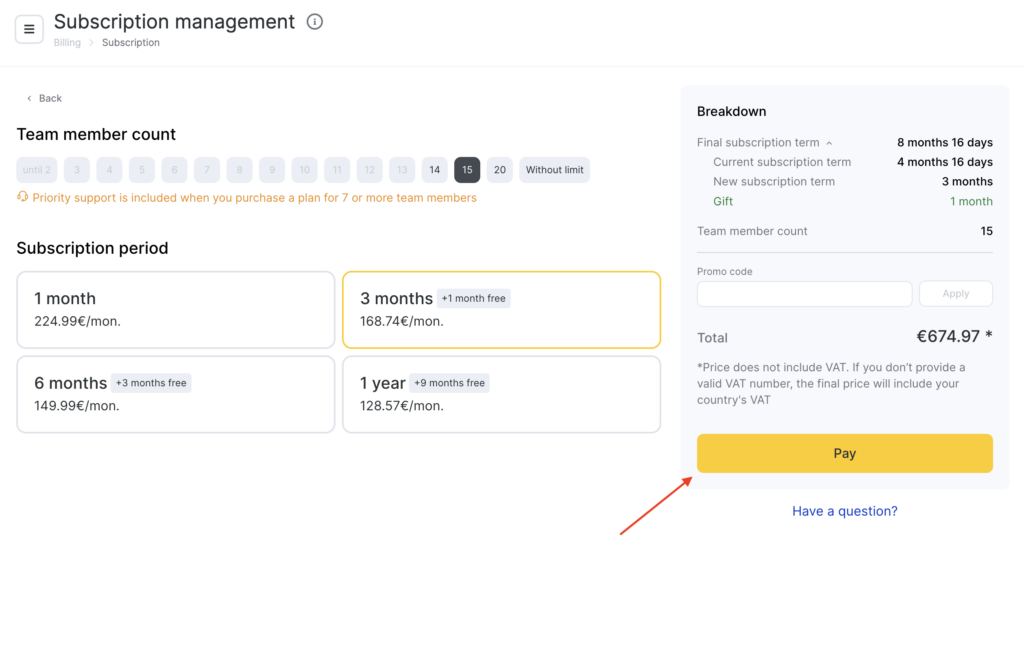1024x649 pixels.
Task: Select 13 team members
Action: (402, 170)
